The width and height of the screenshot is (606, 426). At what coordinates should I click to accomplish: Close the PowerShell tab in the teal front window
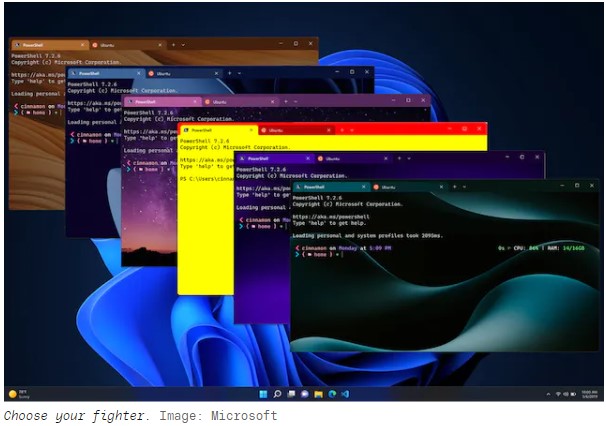(364, 187)
